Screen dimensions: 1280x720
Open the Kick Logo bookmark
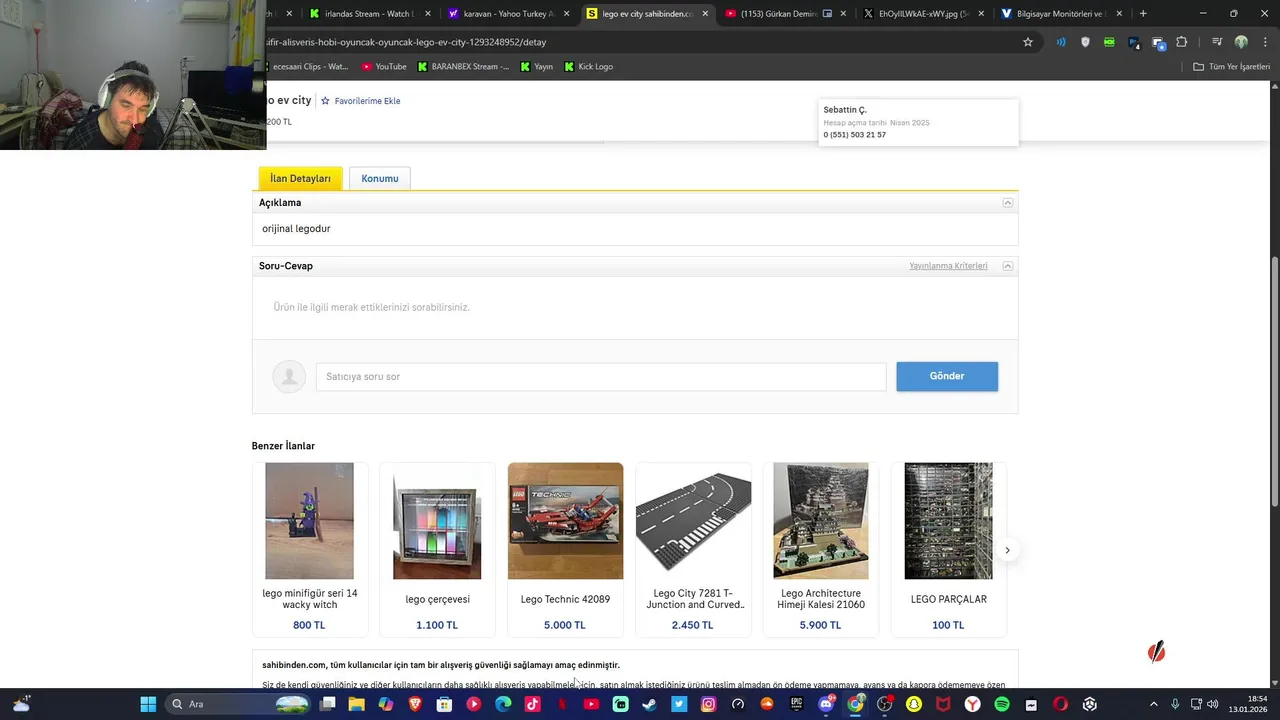588,67
